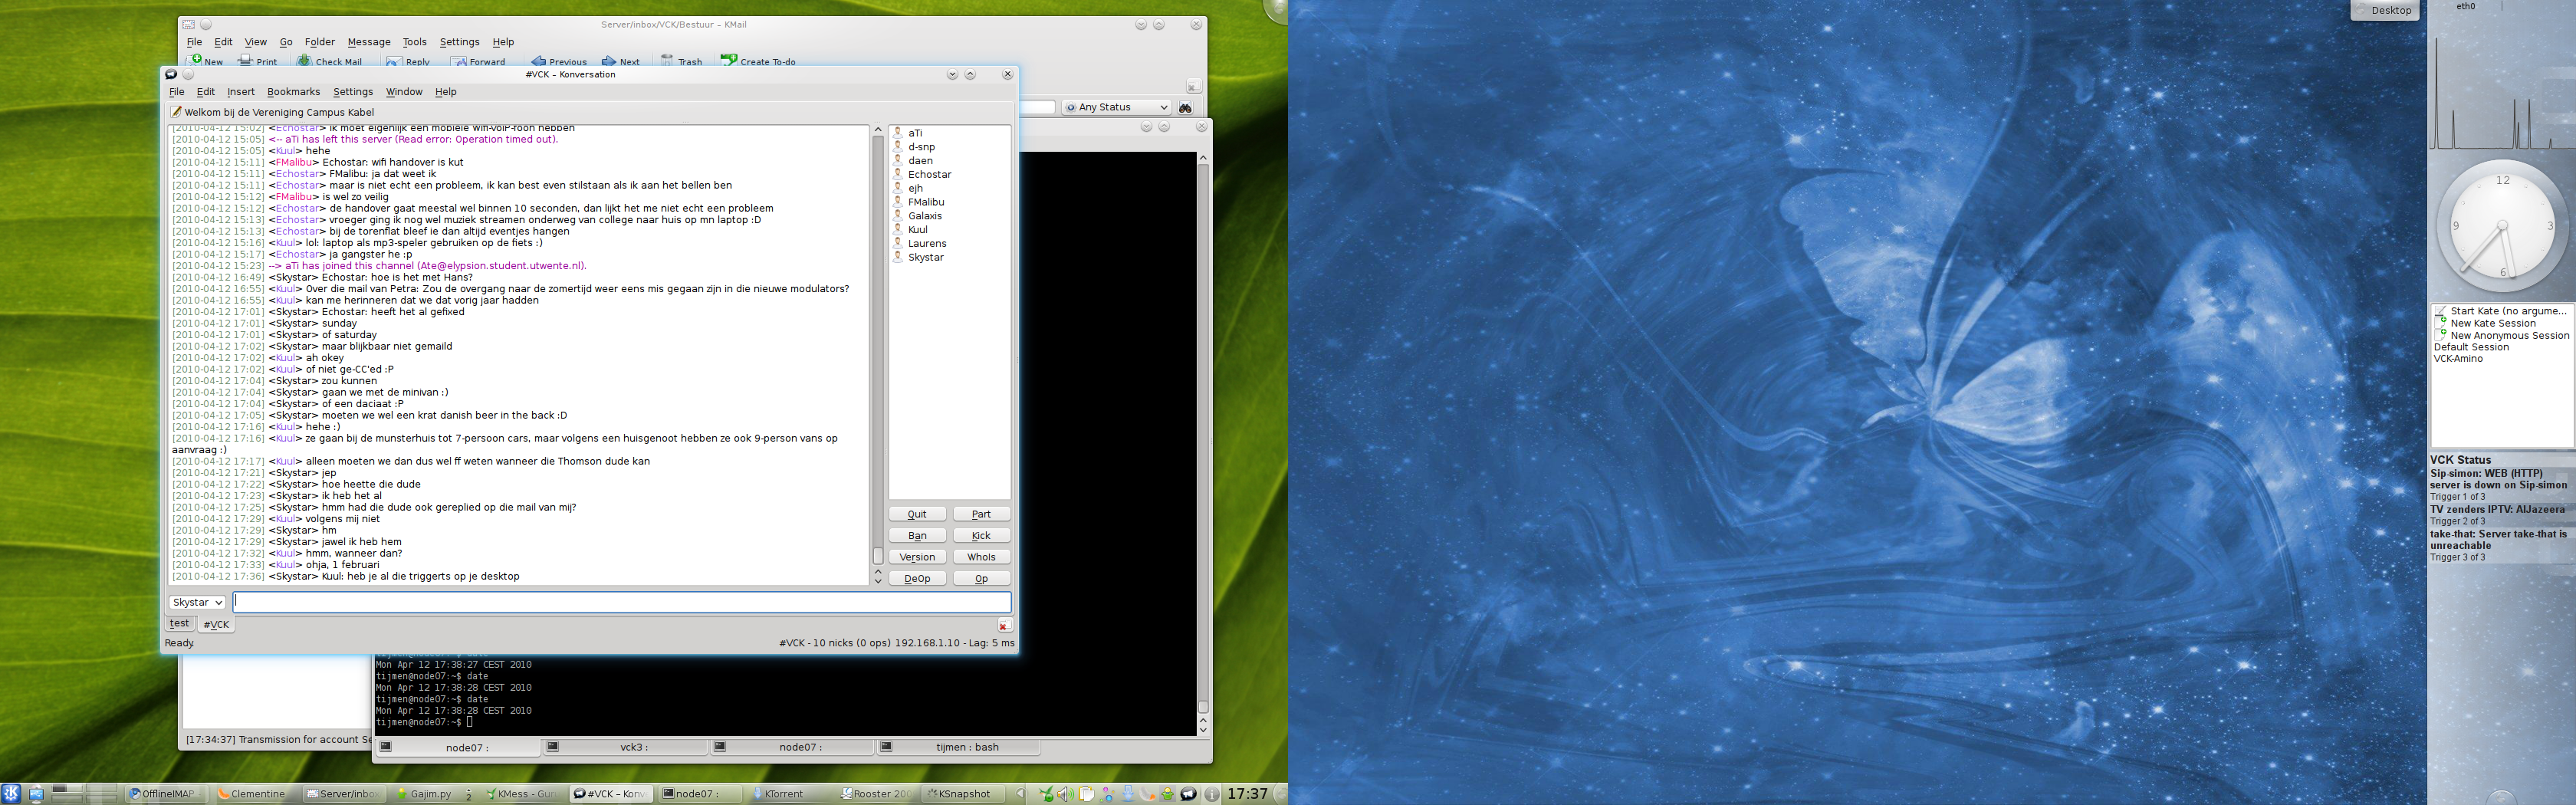2576x805 pixels.
Task: Switch to the test tab
Action: tap(180, 623)
